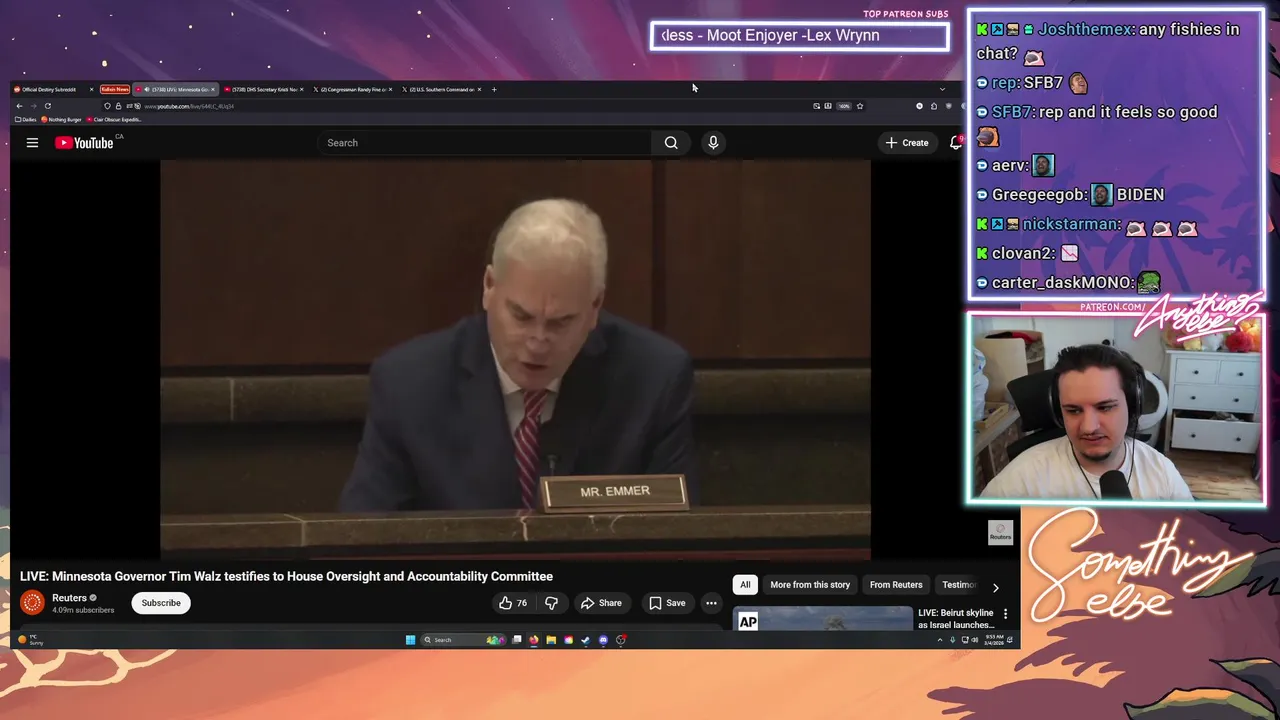Open File Explorer from the taskbar
The image size is (1280, 720).
pos(551,640)
